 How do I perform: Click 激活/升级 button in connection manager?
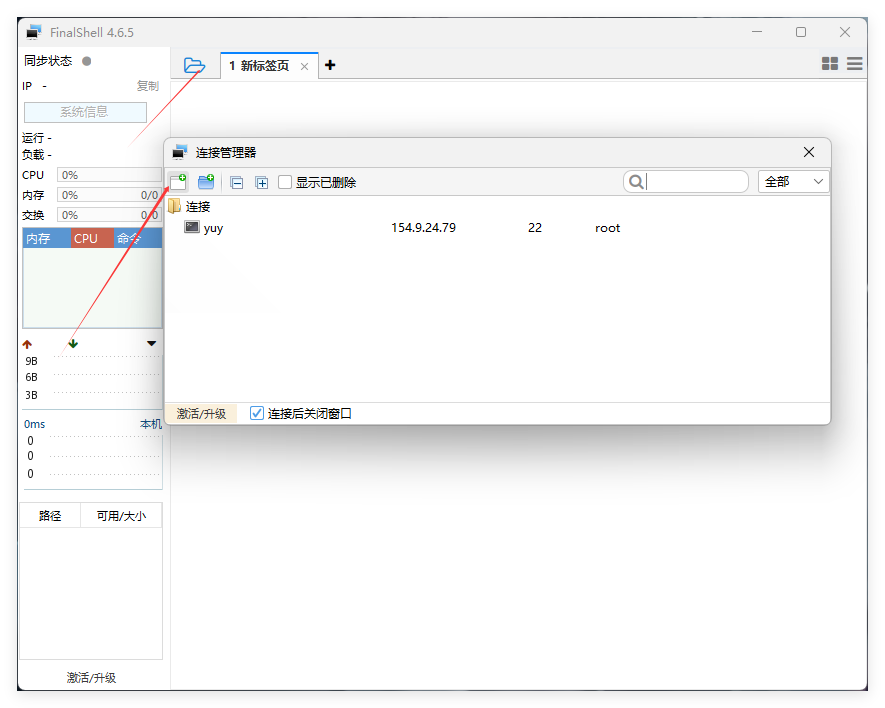pos(201,414)
